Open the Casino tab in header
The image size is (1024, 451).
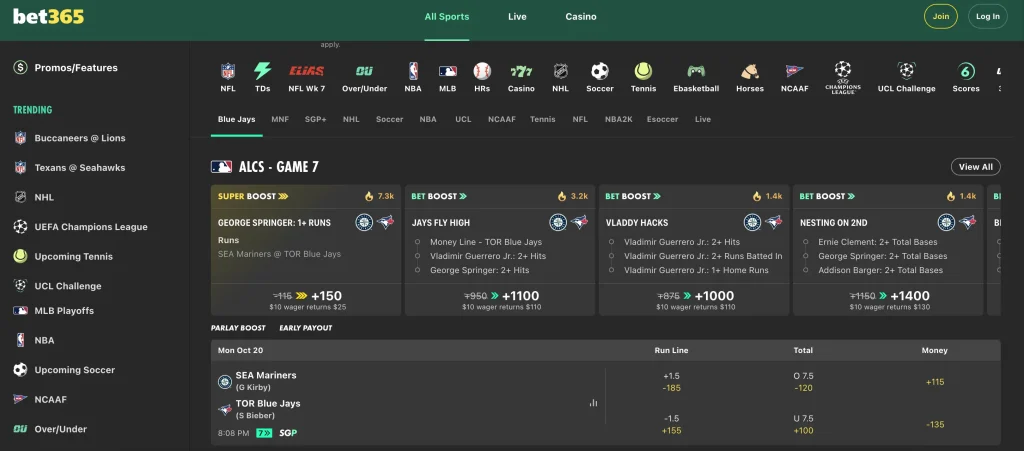coord(580,17)
